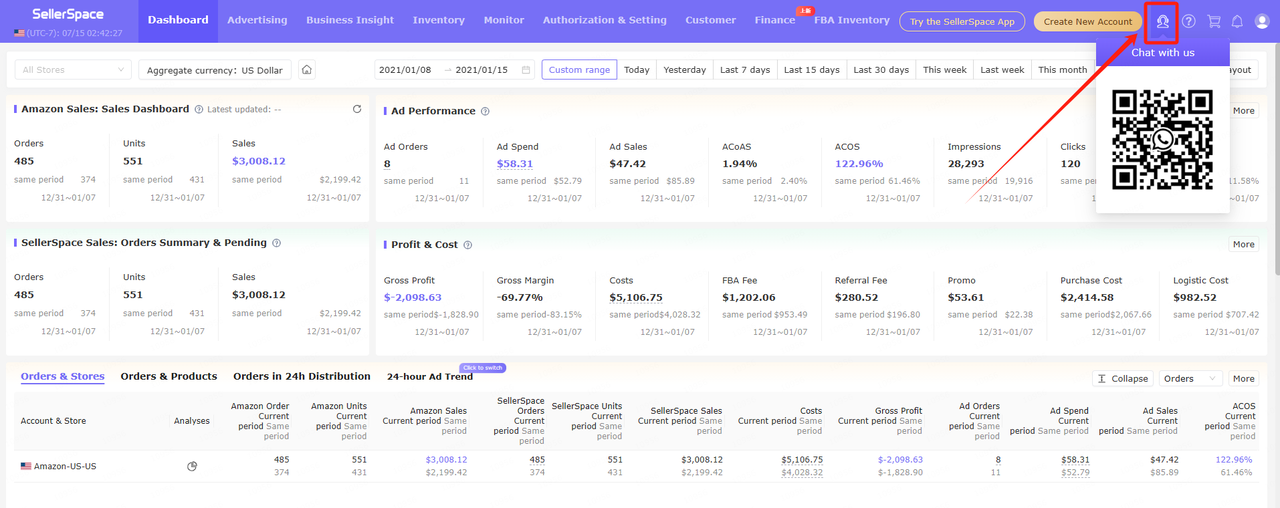This screenshot has height=508, width=1280.
Task: Open the user profile avatar
Action: (x=1261, y=21)
